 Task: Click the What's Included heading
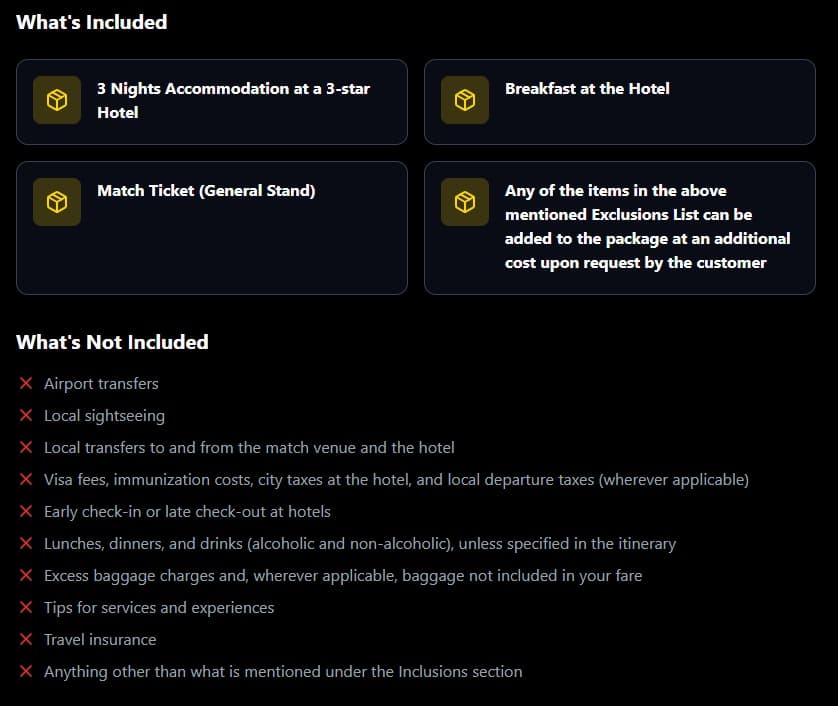click(92, 22)
